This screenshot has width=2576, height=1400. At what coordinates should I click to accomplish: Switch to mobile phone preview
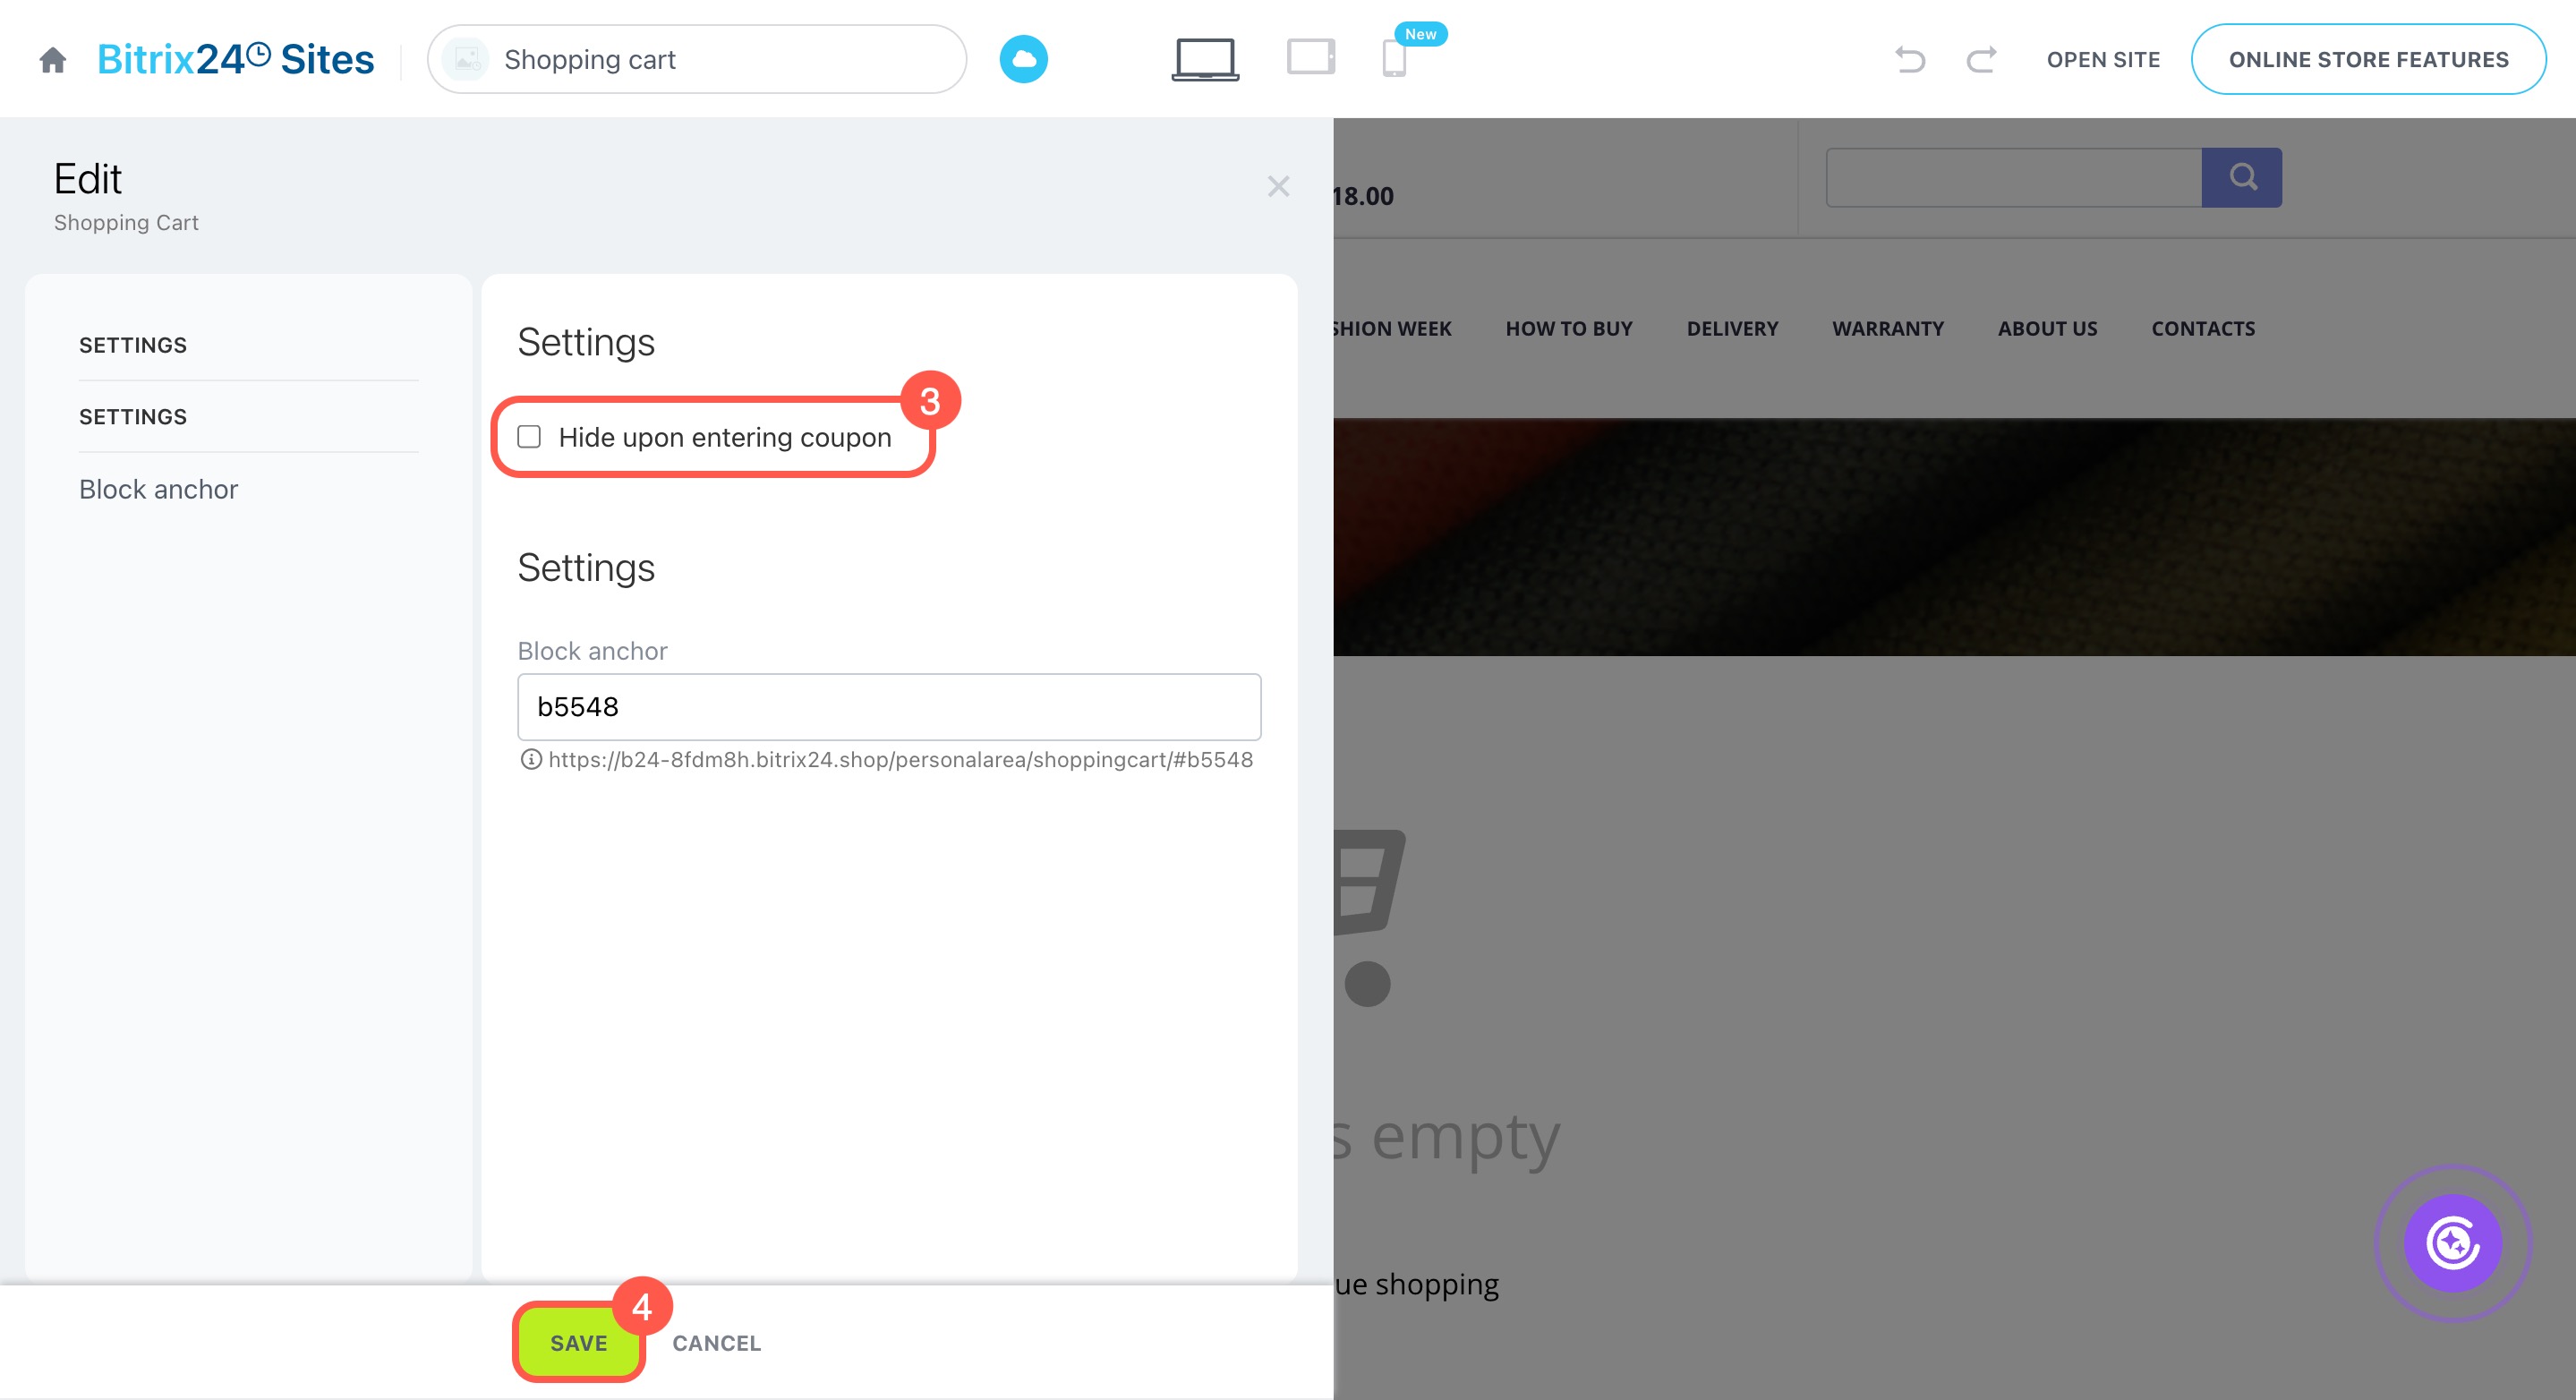[x=1394, y=58]
